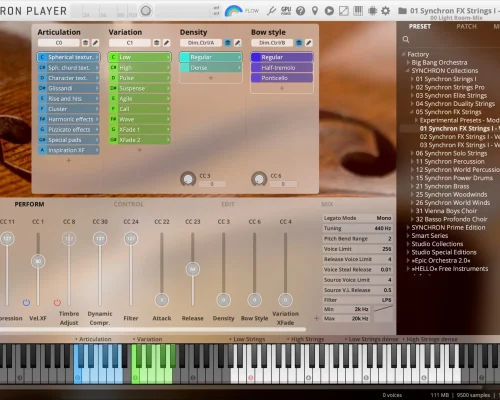
Task: Collapse 05 Synchron FX Strings folder
Action: tap(412, 112)
